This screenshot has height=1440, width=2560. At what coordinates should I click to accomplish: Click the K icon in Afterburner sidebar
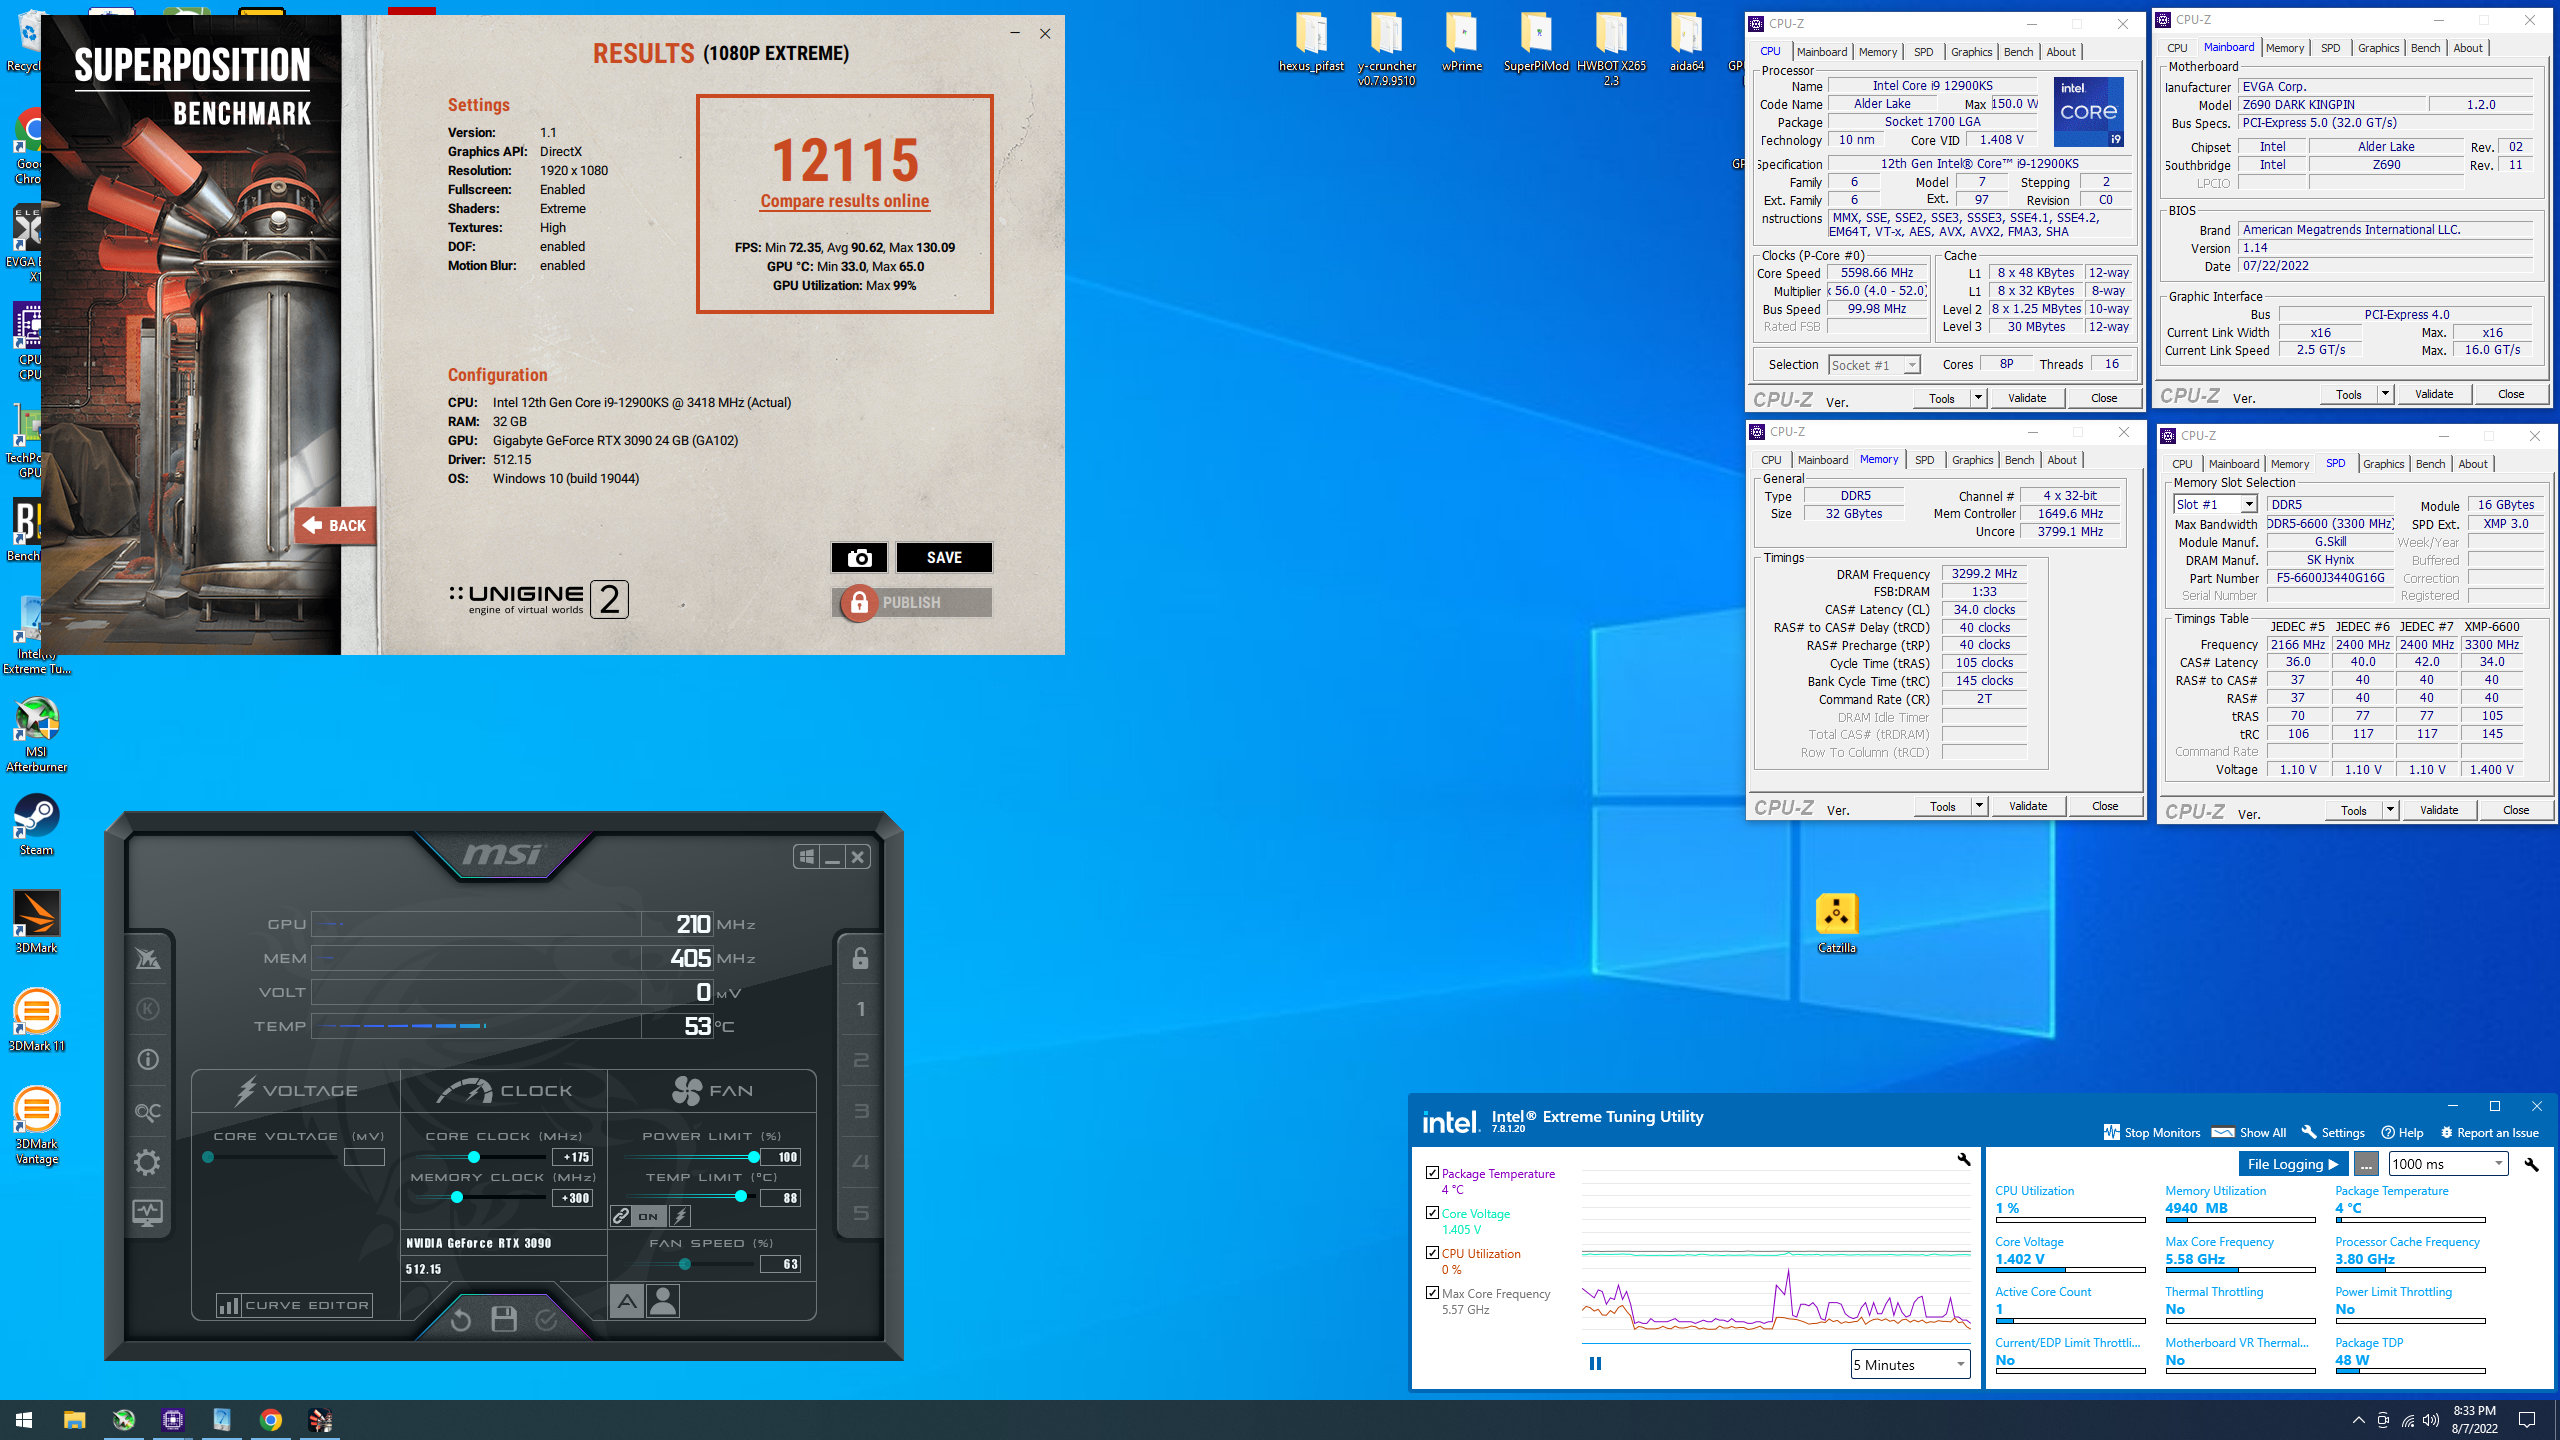tap(148, 1009)
